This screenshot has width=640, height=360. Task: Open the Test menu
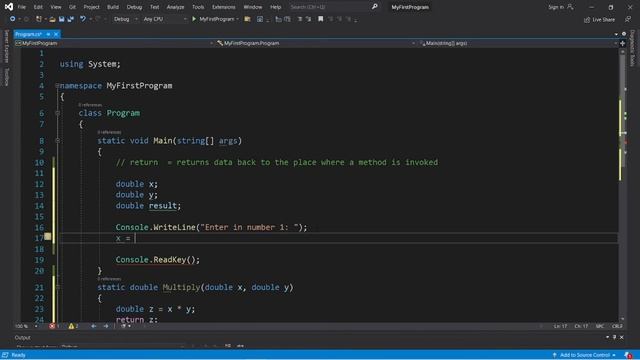155,7
